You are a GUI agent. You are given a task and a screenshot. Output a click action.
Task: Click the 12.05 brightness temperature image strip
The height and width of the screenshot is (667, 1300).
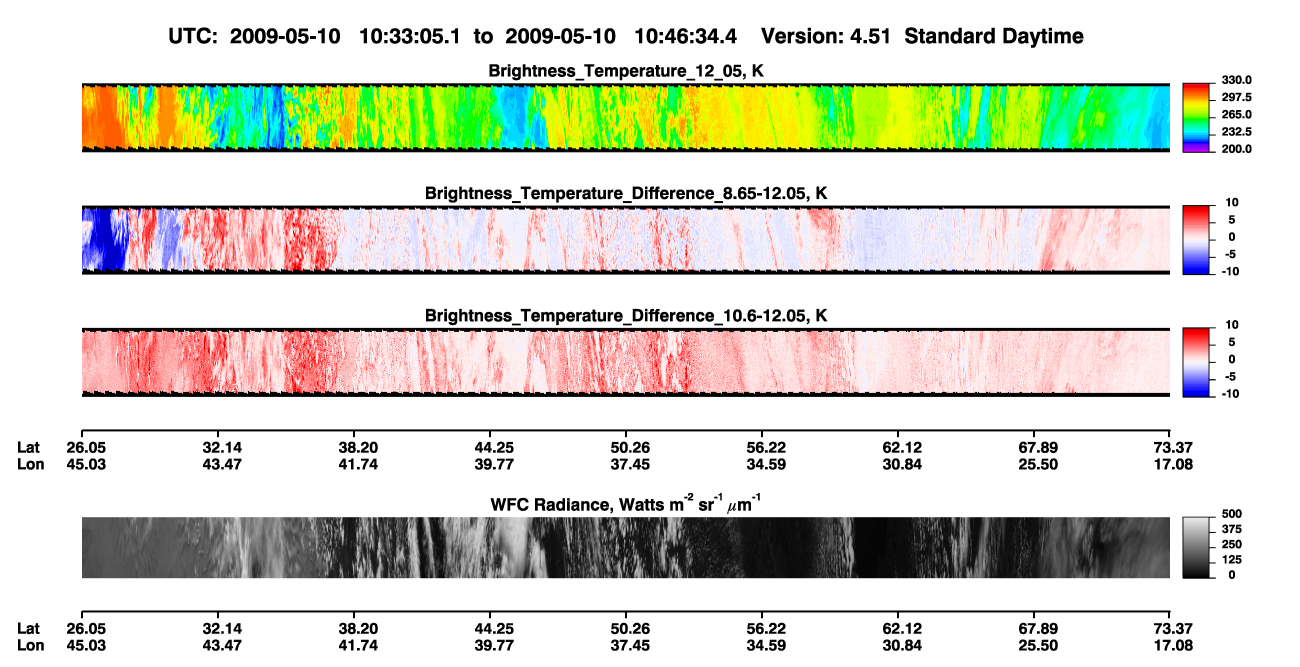pos(625,118)
